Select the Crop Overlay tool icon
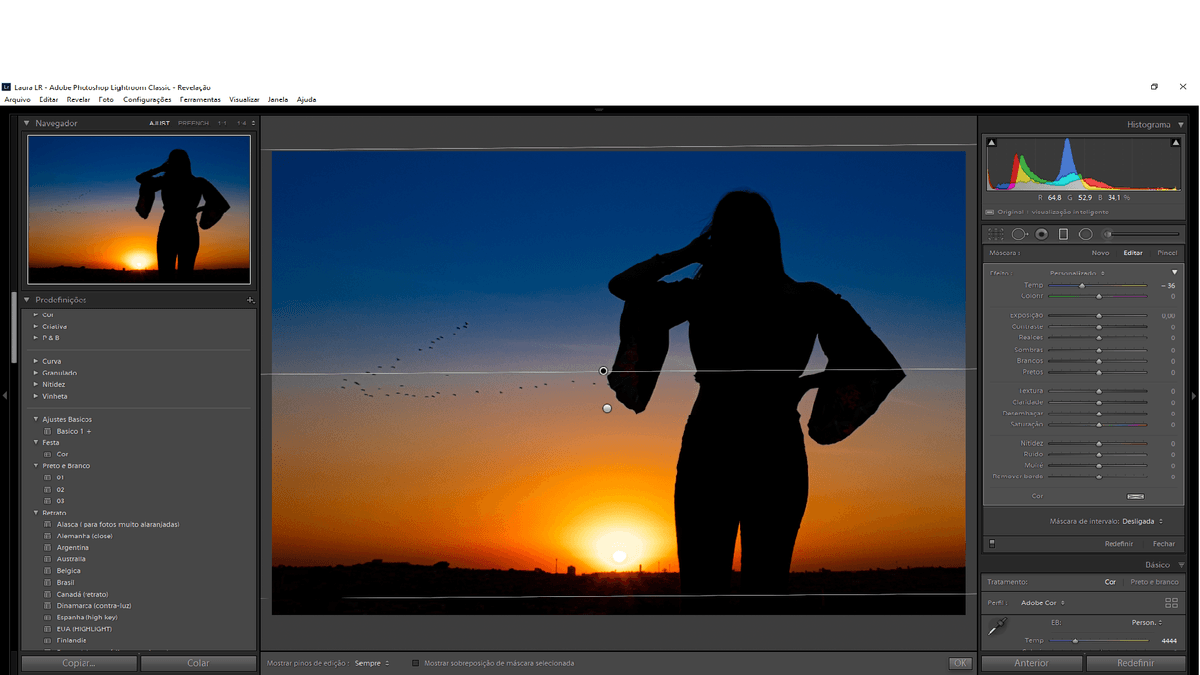This screenshot has height=675, width=1200. click(996, 234)
